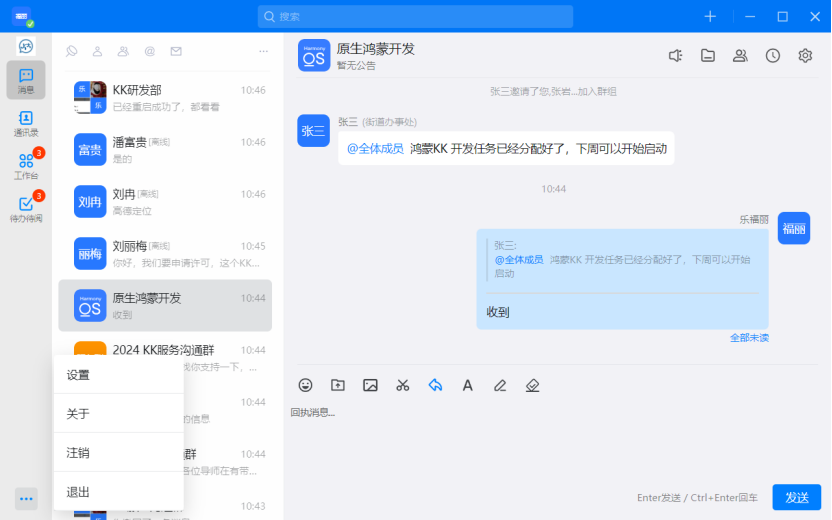Click the quoted 张三 message inside the blue bubble

622,259
